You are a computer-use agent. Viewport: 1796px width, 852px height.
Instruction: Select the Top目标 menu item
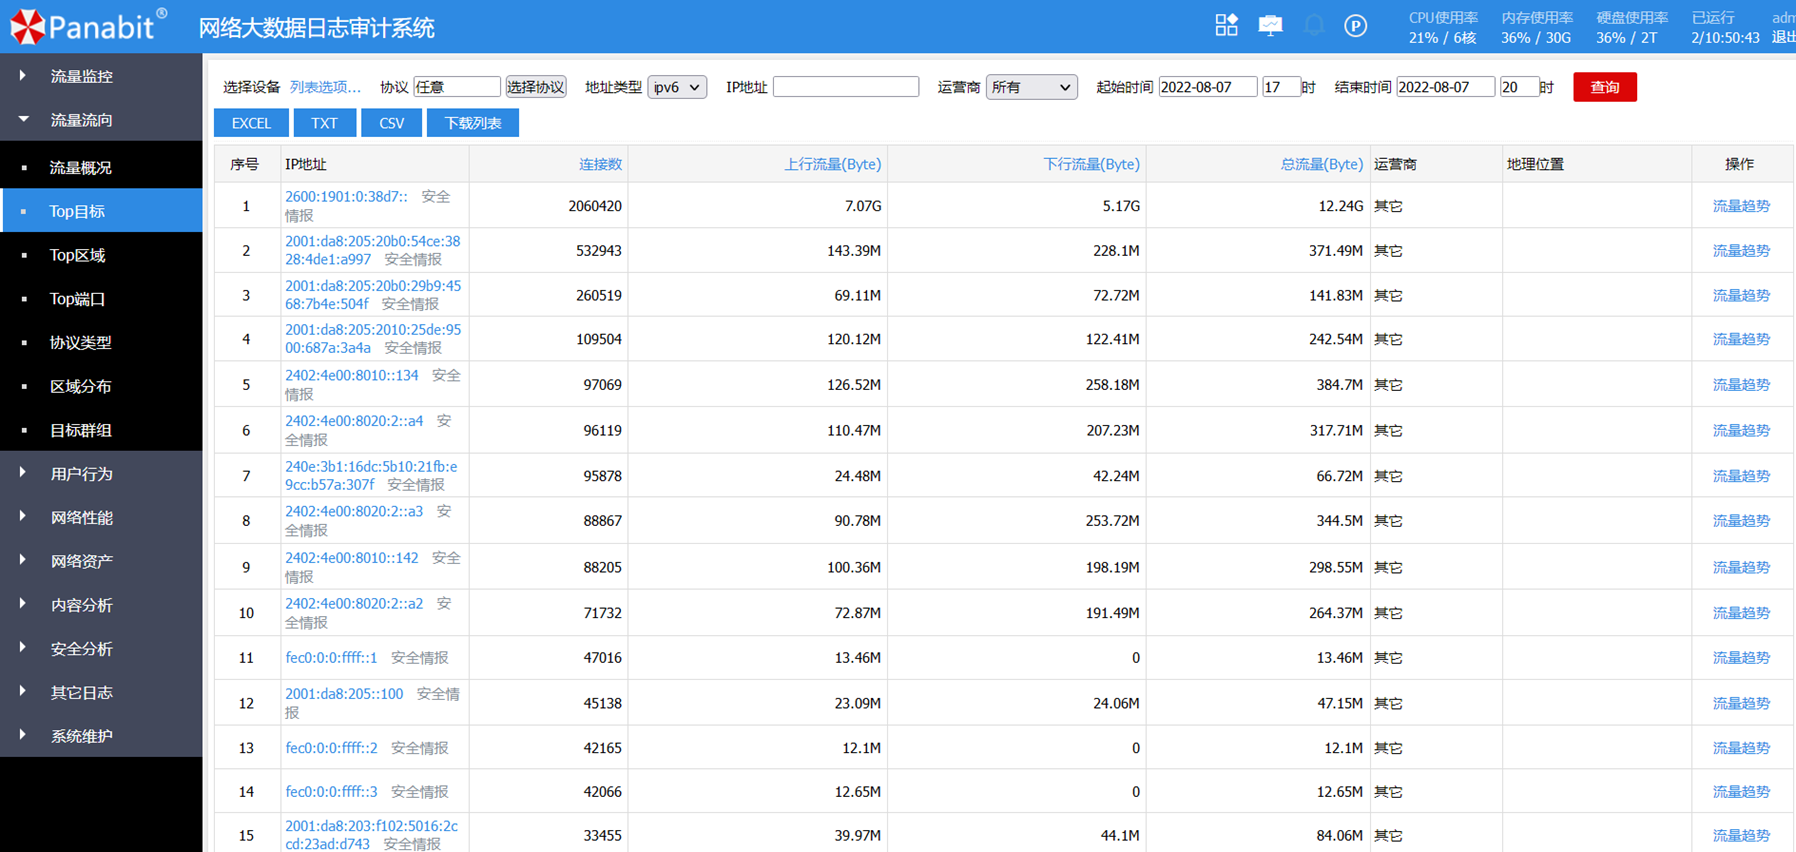pyautogui.click(x=101, y=211)
